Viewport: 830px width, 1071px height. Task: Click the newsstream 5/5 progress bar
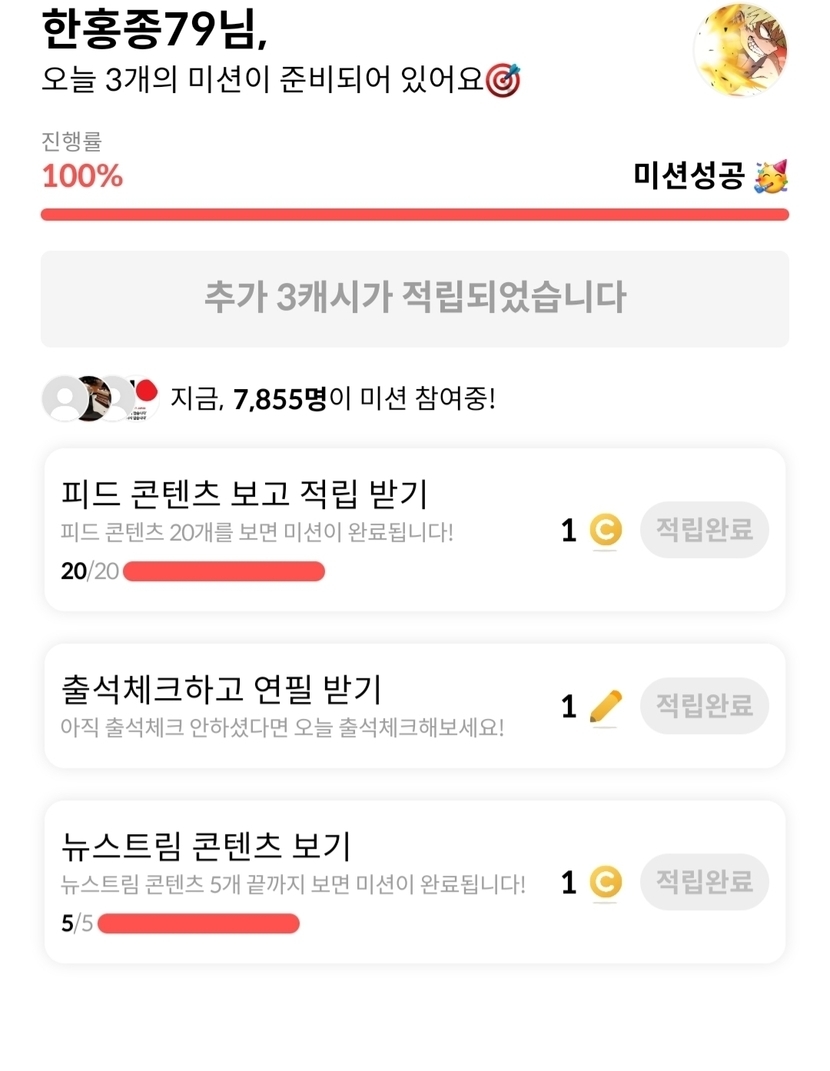coord(198,923)
